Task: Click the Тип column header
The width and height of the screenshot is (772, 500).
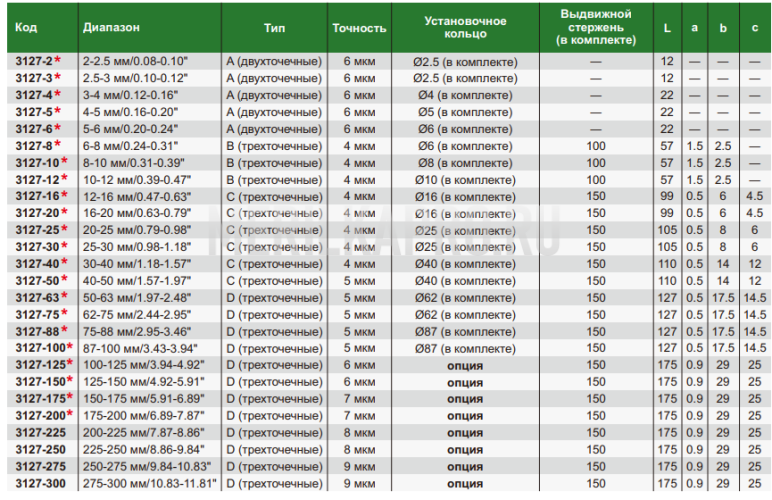Action: point(274,28)
